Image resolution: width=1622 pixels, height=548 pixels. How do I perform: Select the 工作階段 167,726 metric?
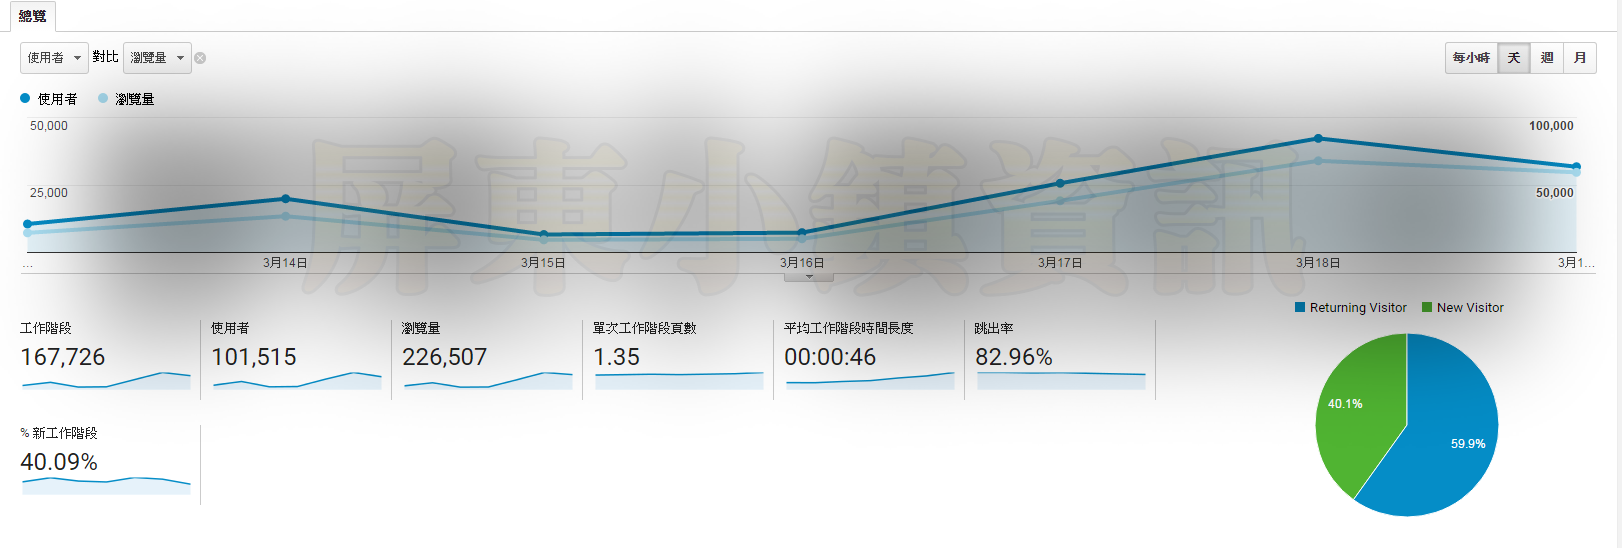tap(105, 359)
